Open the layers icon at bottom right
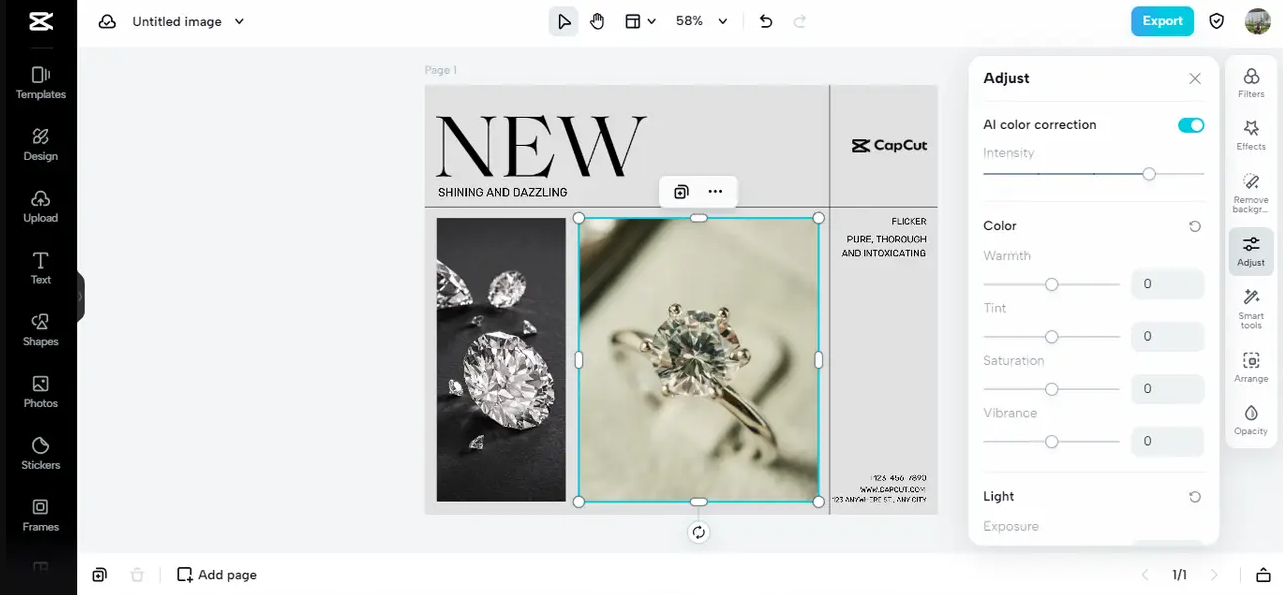Viewport: 1283px width, 595px height. [1264, 575]
